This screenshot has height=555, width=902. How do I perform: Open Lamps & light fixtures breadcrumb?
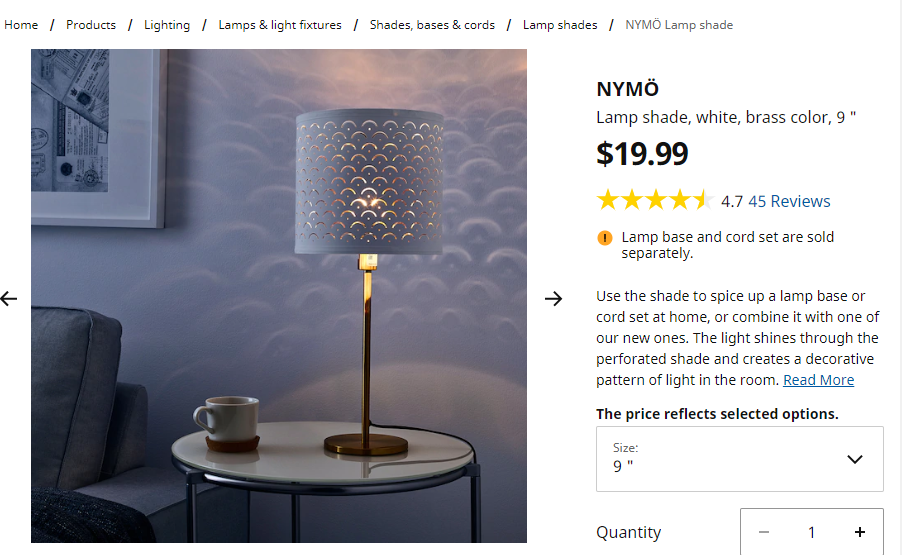click(x=280, y=25)
